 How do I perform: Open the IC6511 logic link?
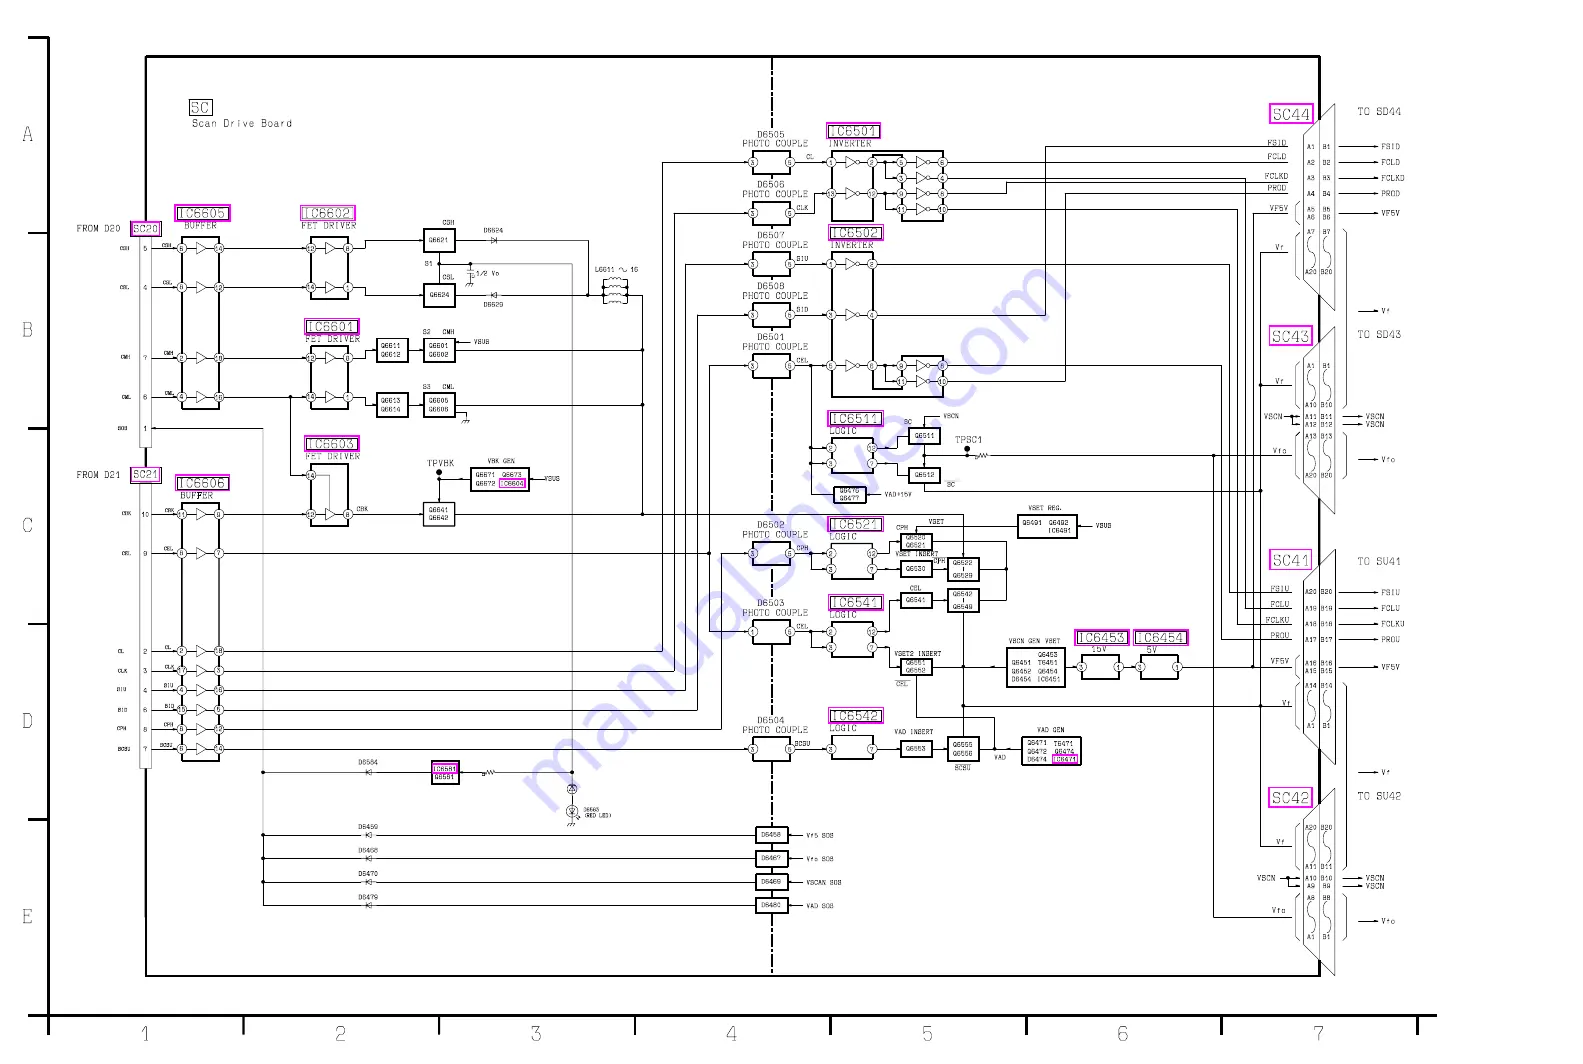[x=856, y=418]
